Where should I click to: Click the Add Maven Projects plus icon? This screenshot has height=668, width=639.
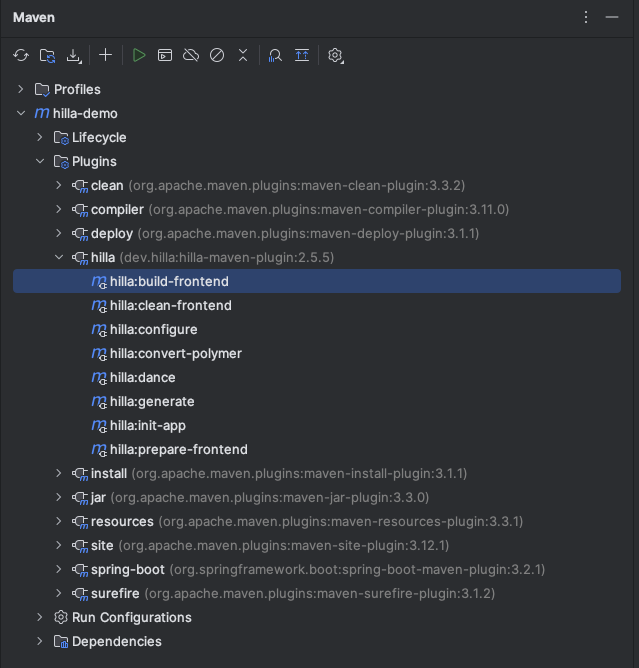pos(105,55)
